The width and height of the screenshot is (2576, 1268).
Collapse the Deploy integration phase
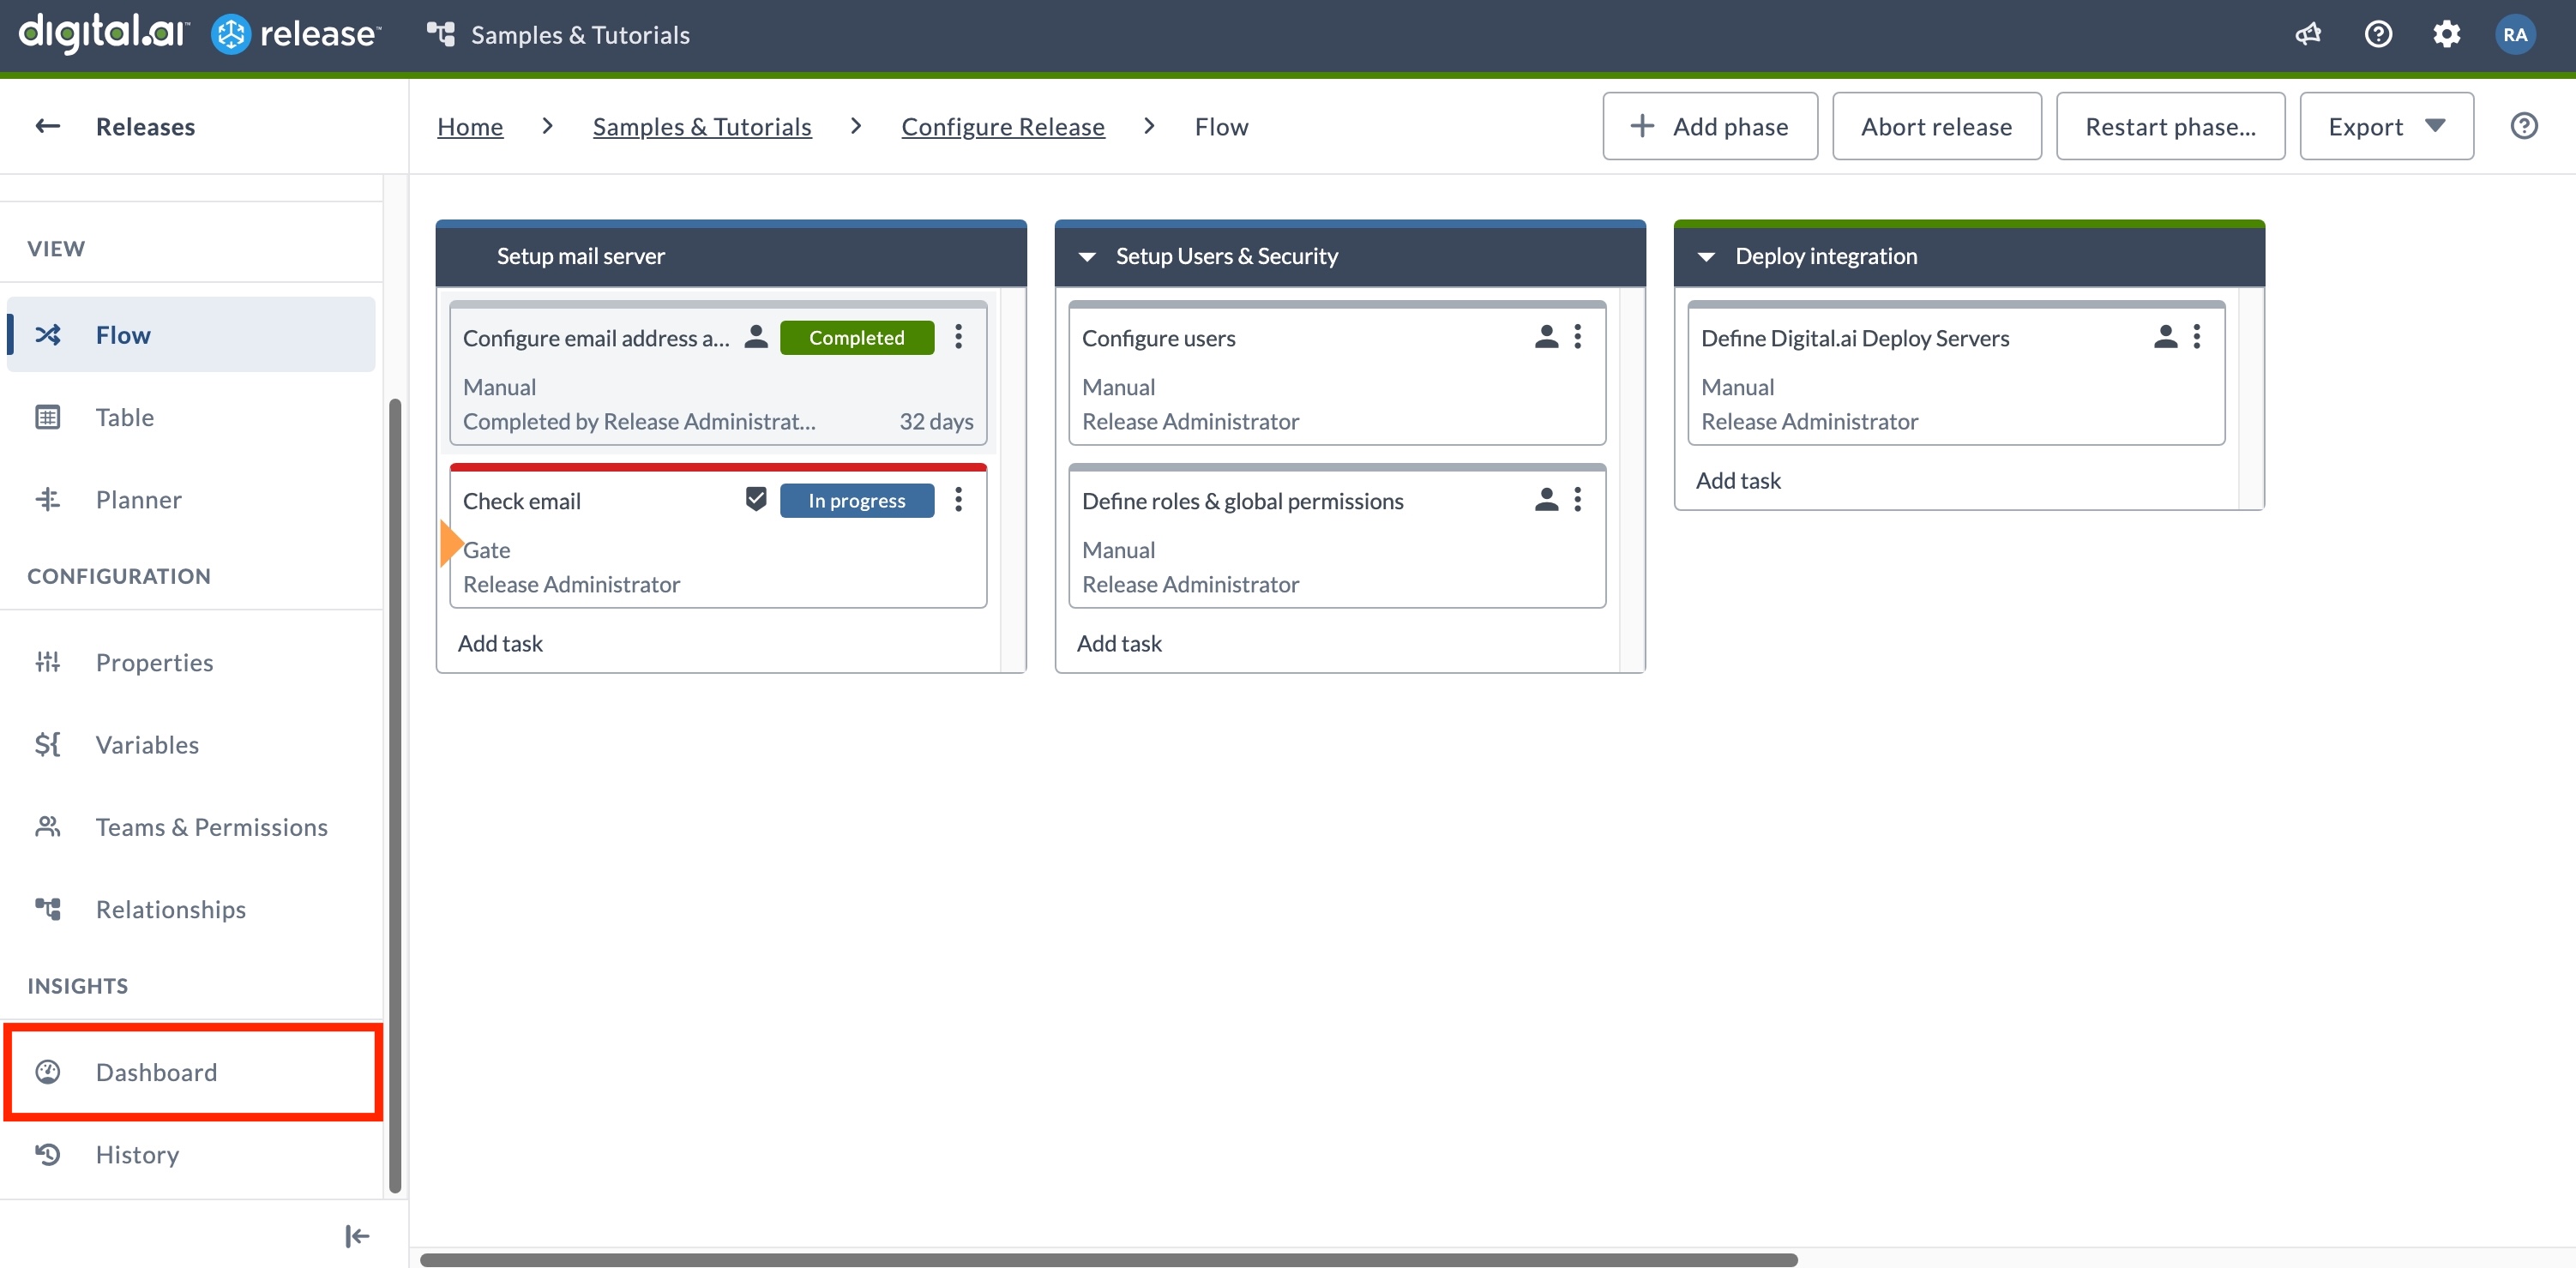coord(1706,257)
